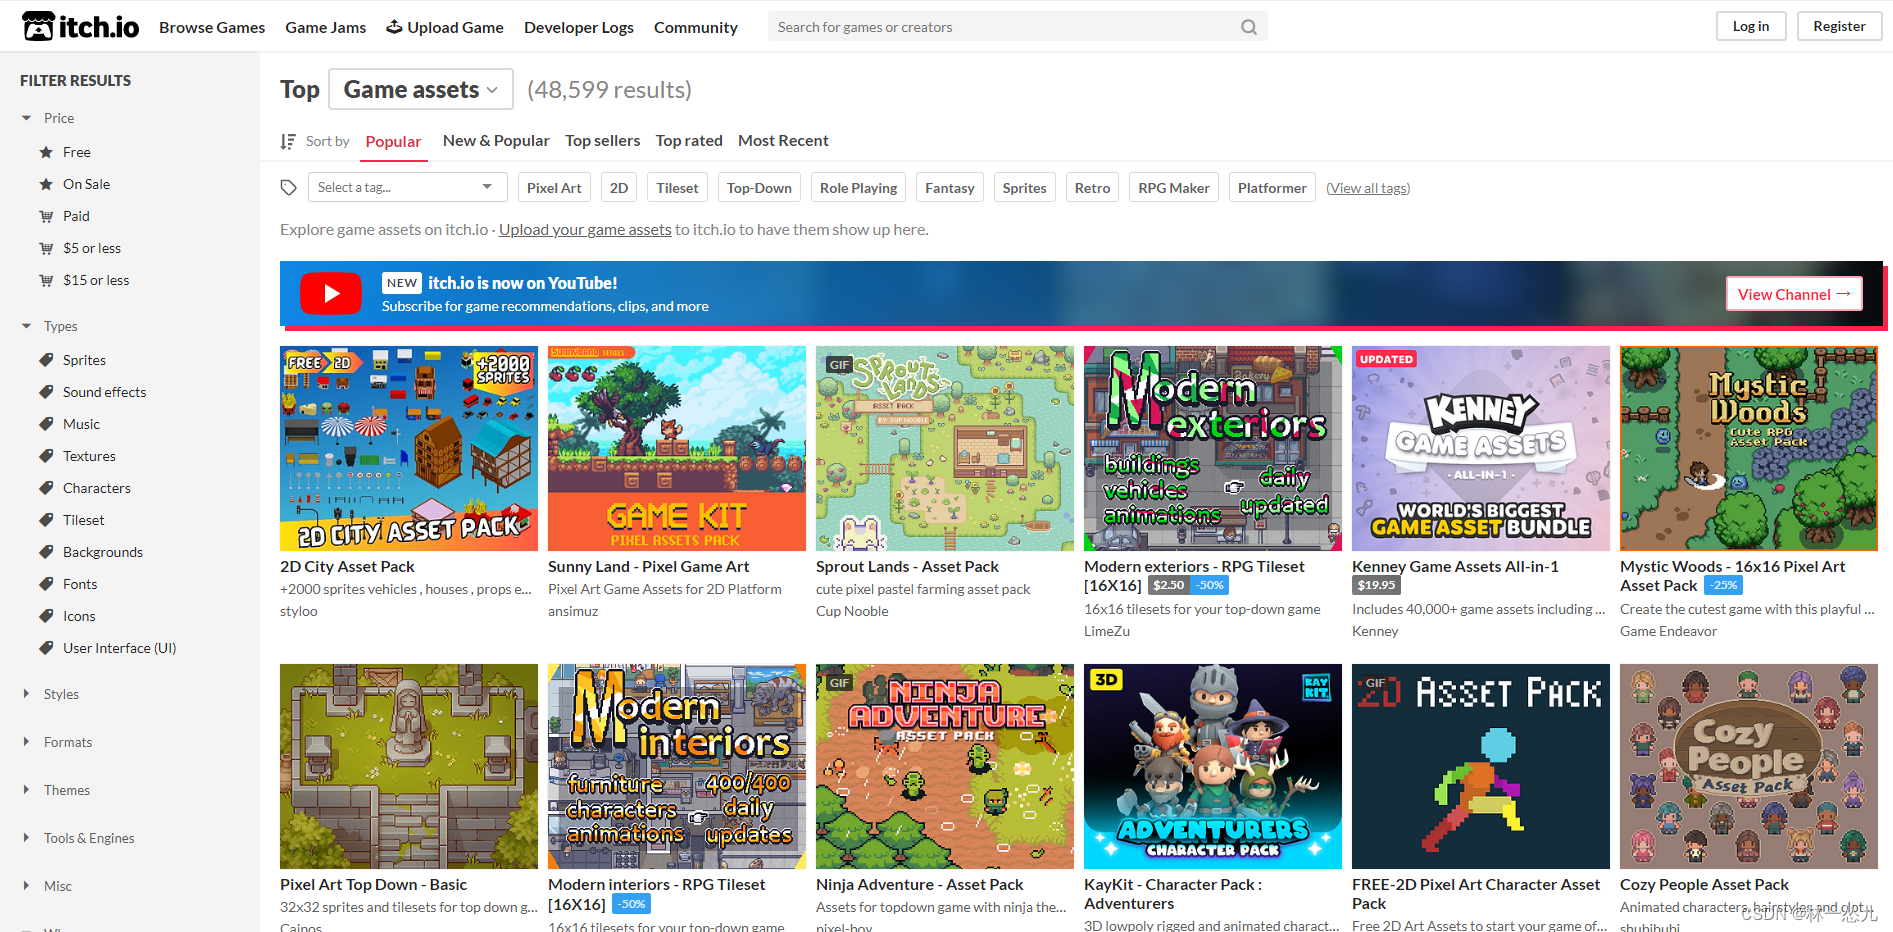Click the YouTube play icon in banner
The width and height of the screenshot is (1893, 932).
(x=331, y=294)
